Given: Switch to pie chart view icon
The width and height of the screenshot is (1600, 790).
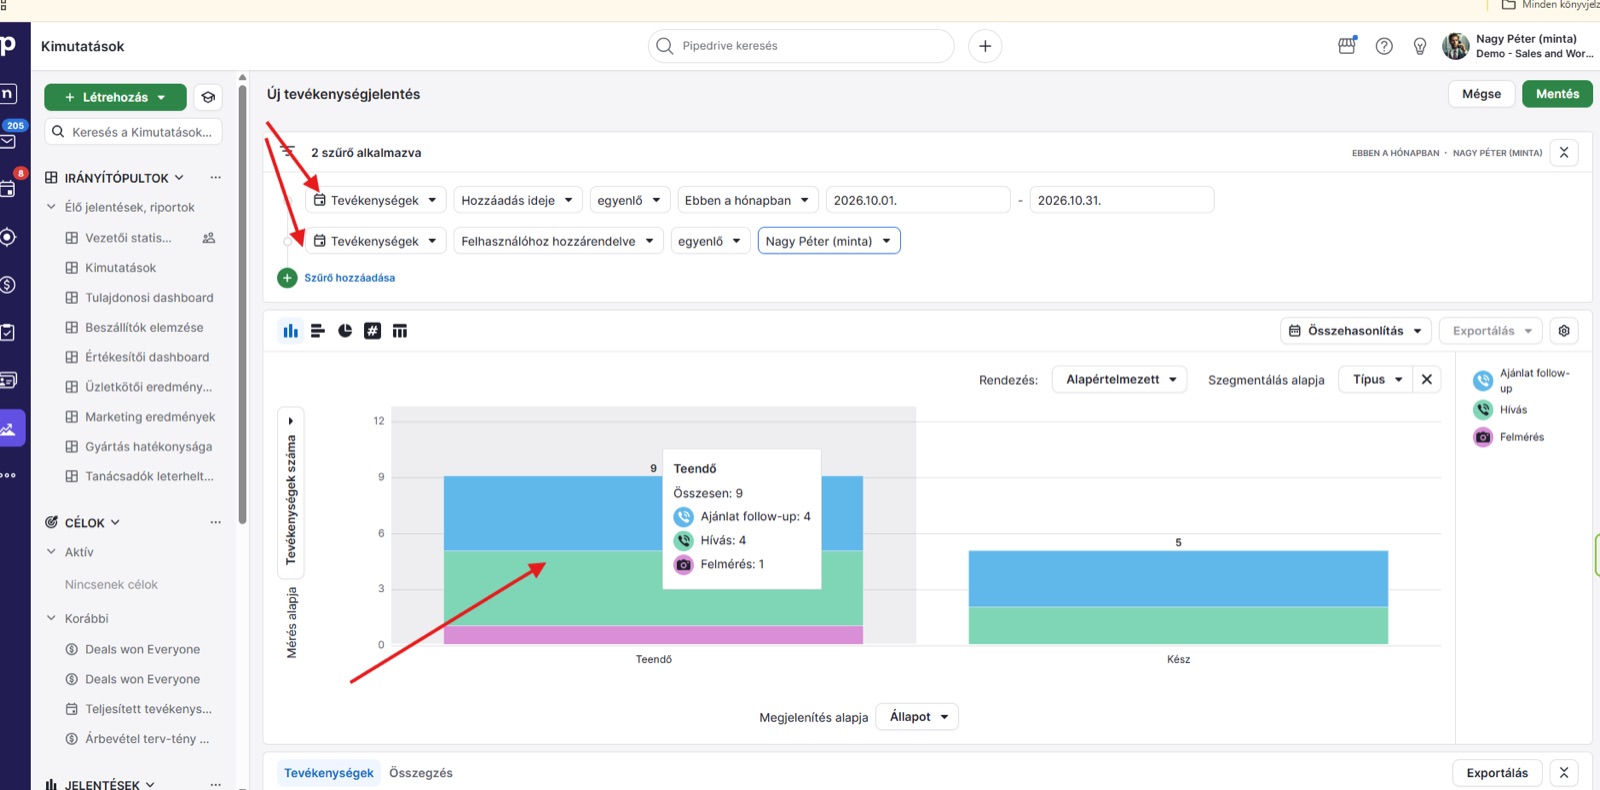Looking at the screenshot, I should 345,331.
